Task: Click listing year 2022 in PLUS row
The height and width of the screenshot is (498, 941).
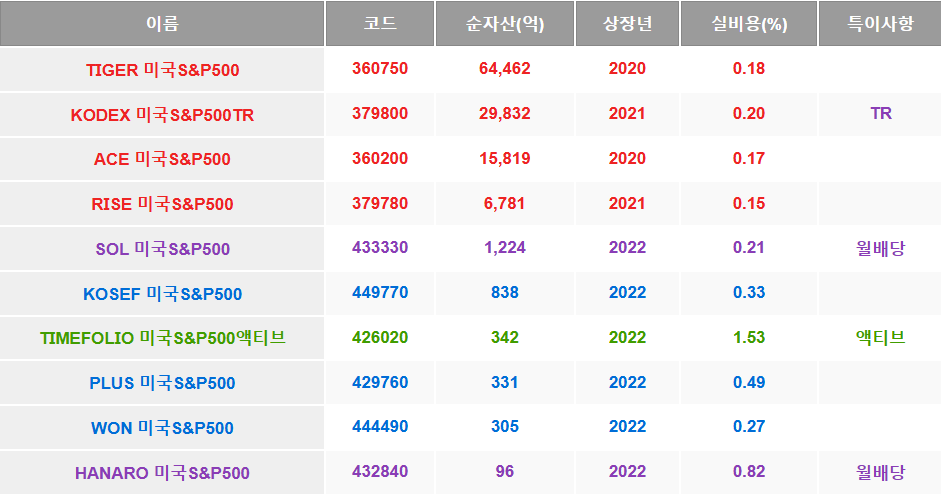Action: coord(627,382)
